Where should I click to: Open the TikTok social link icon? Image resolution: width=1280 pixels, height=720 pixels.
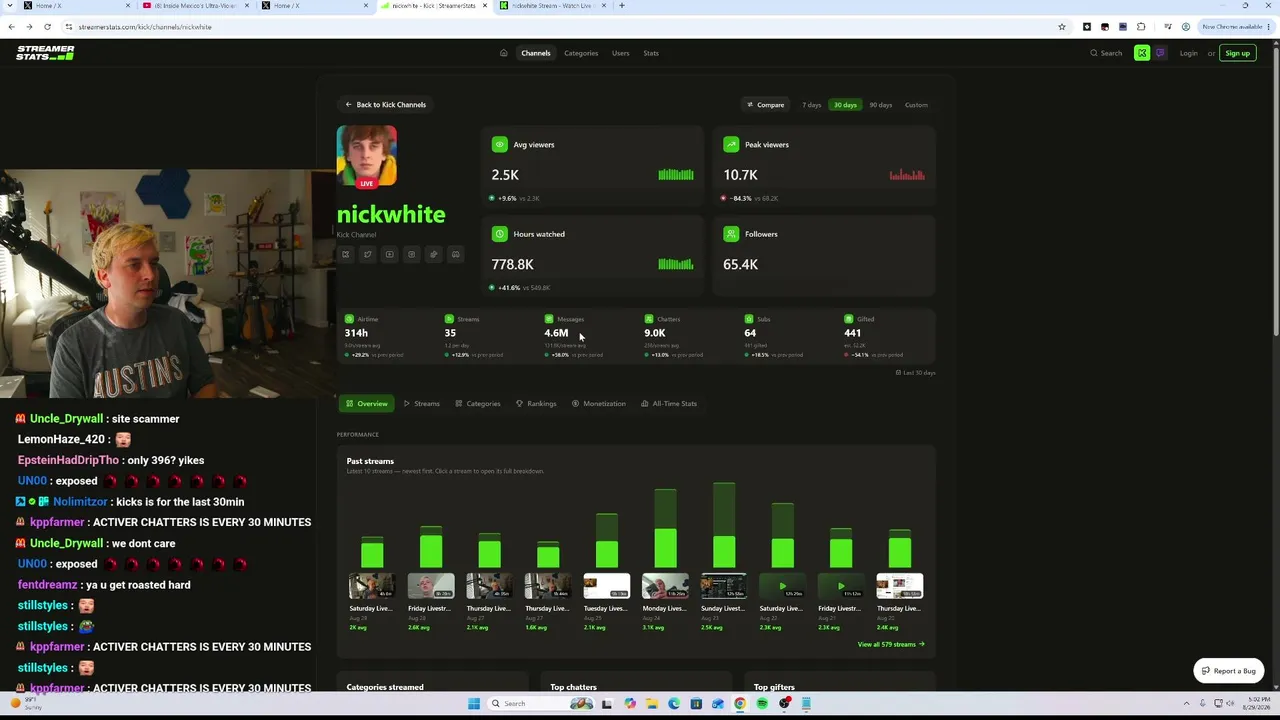point(433,254)
